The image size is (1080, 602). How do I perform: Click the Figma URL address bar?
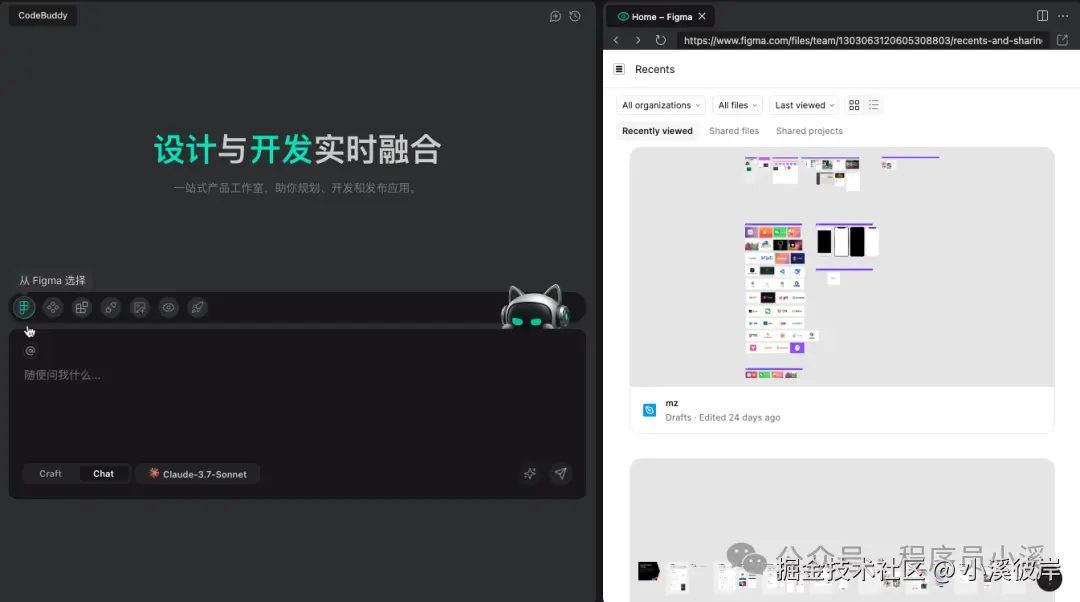click(x=862, y=41)
